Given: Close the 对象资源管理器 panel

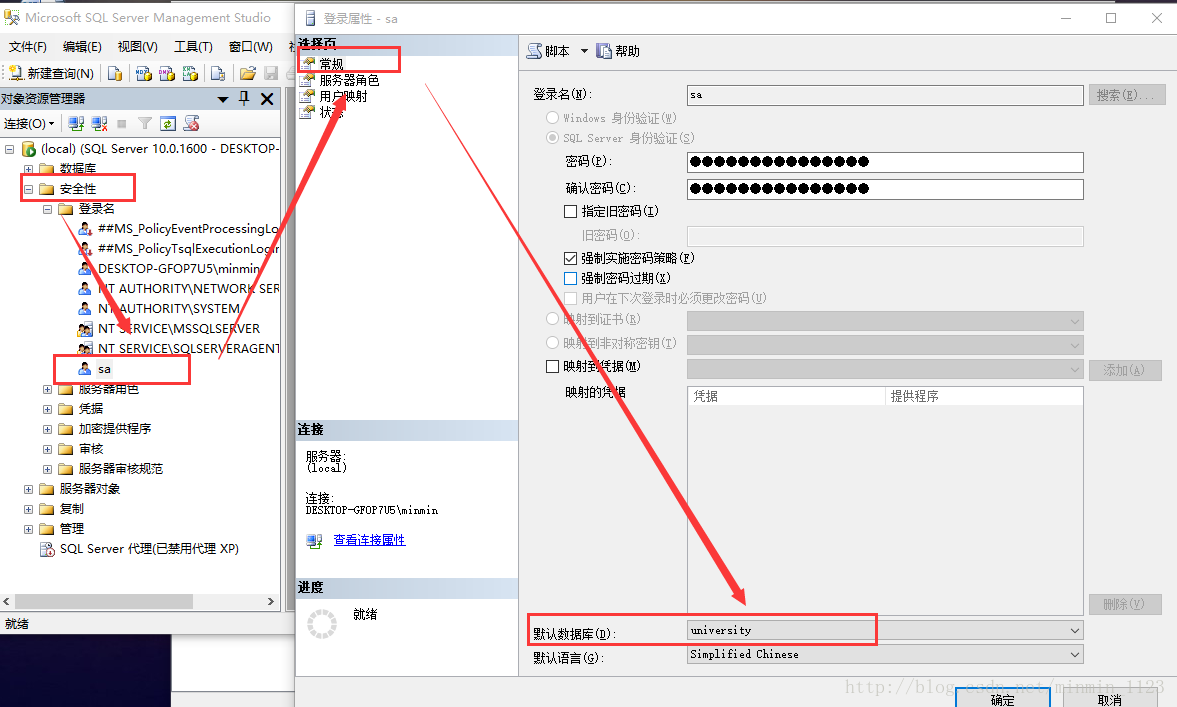Looking at the screenshot, I should pyautogui.click(x=266, y=98).
